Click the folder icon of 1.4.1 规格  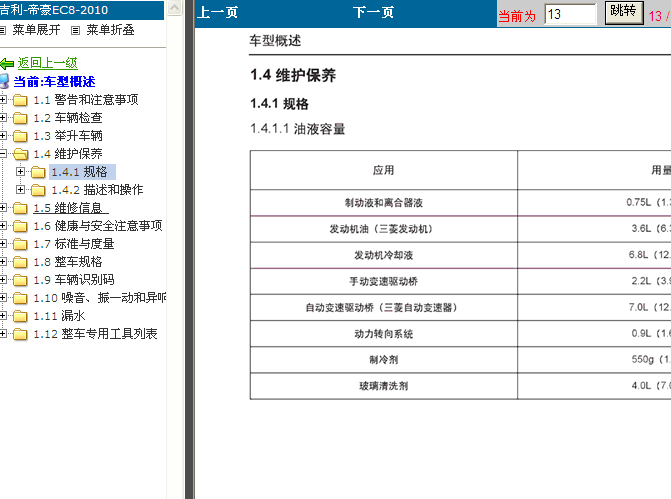click(38, 172)
